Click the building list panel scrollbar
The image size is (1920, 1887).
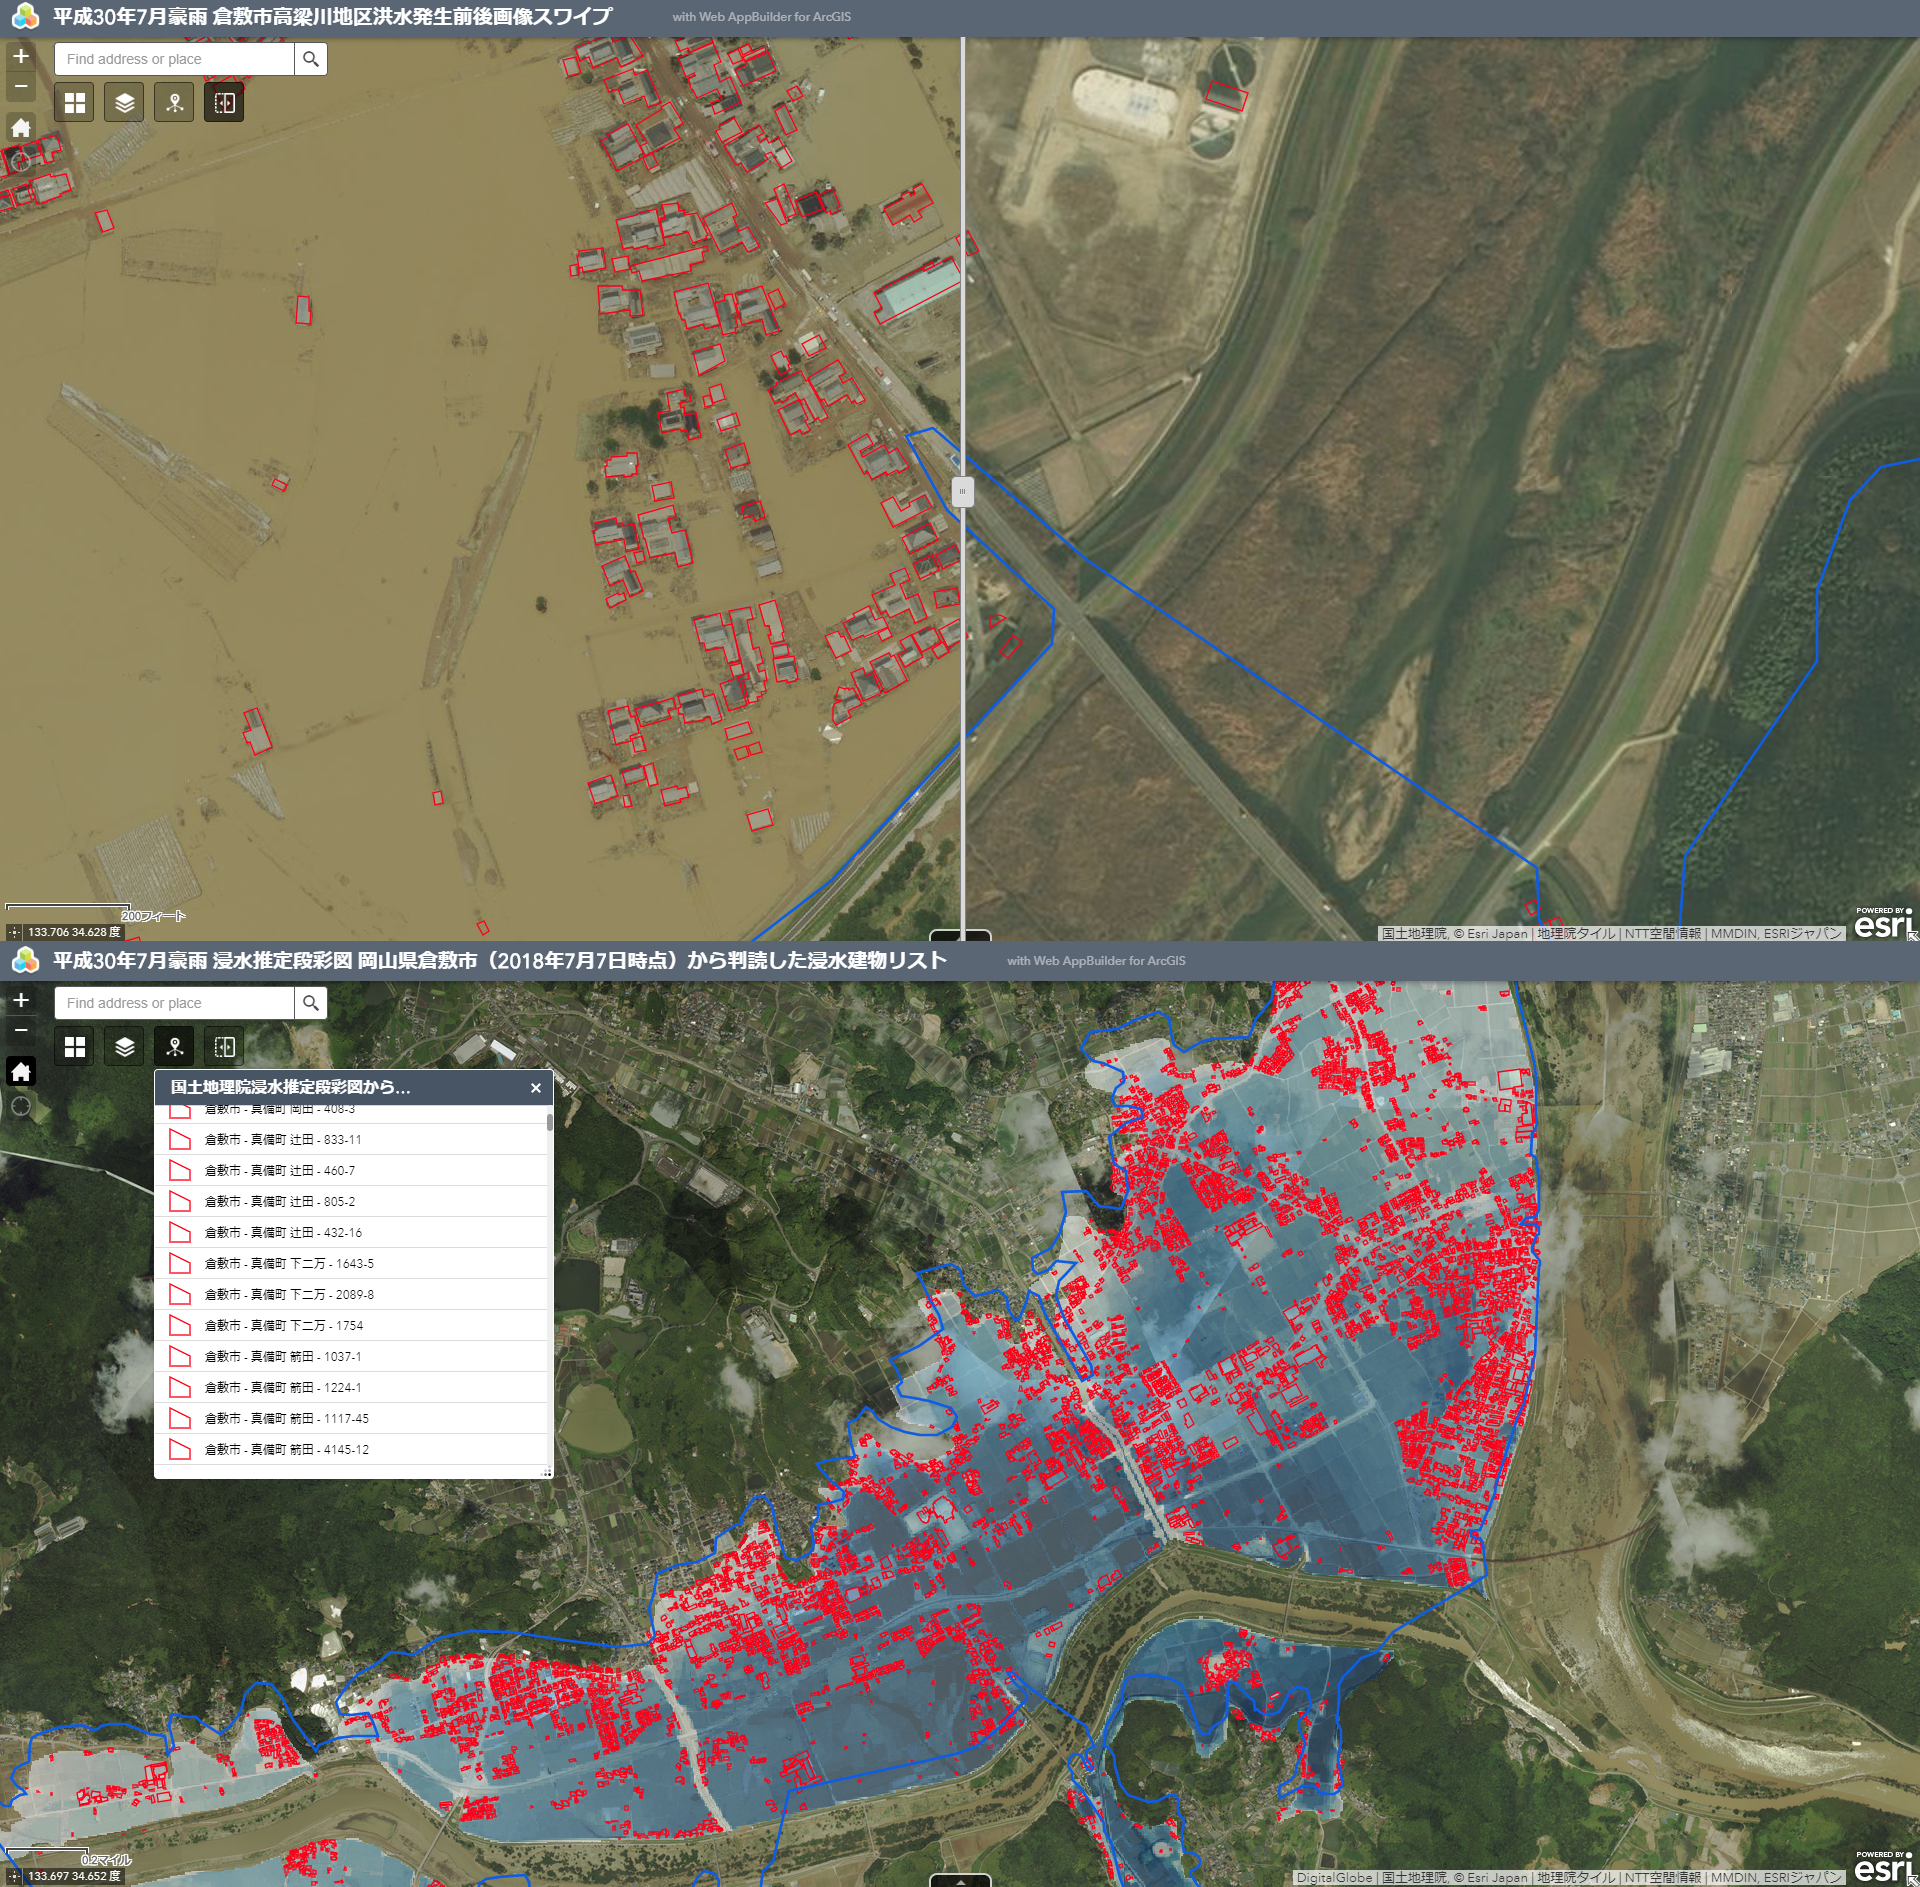click(x=549, y=1122)
